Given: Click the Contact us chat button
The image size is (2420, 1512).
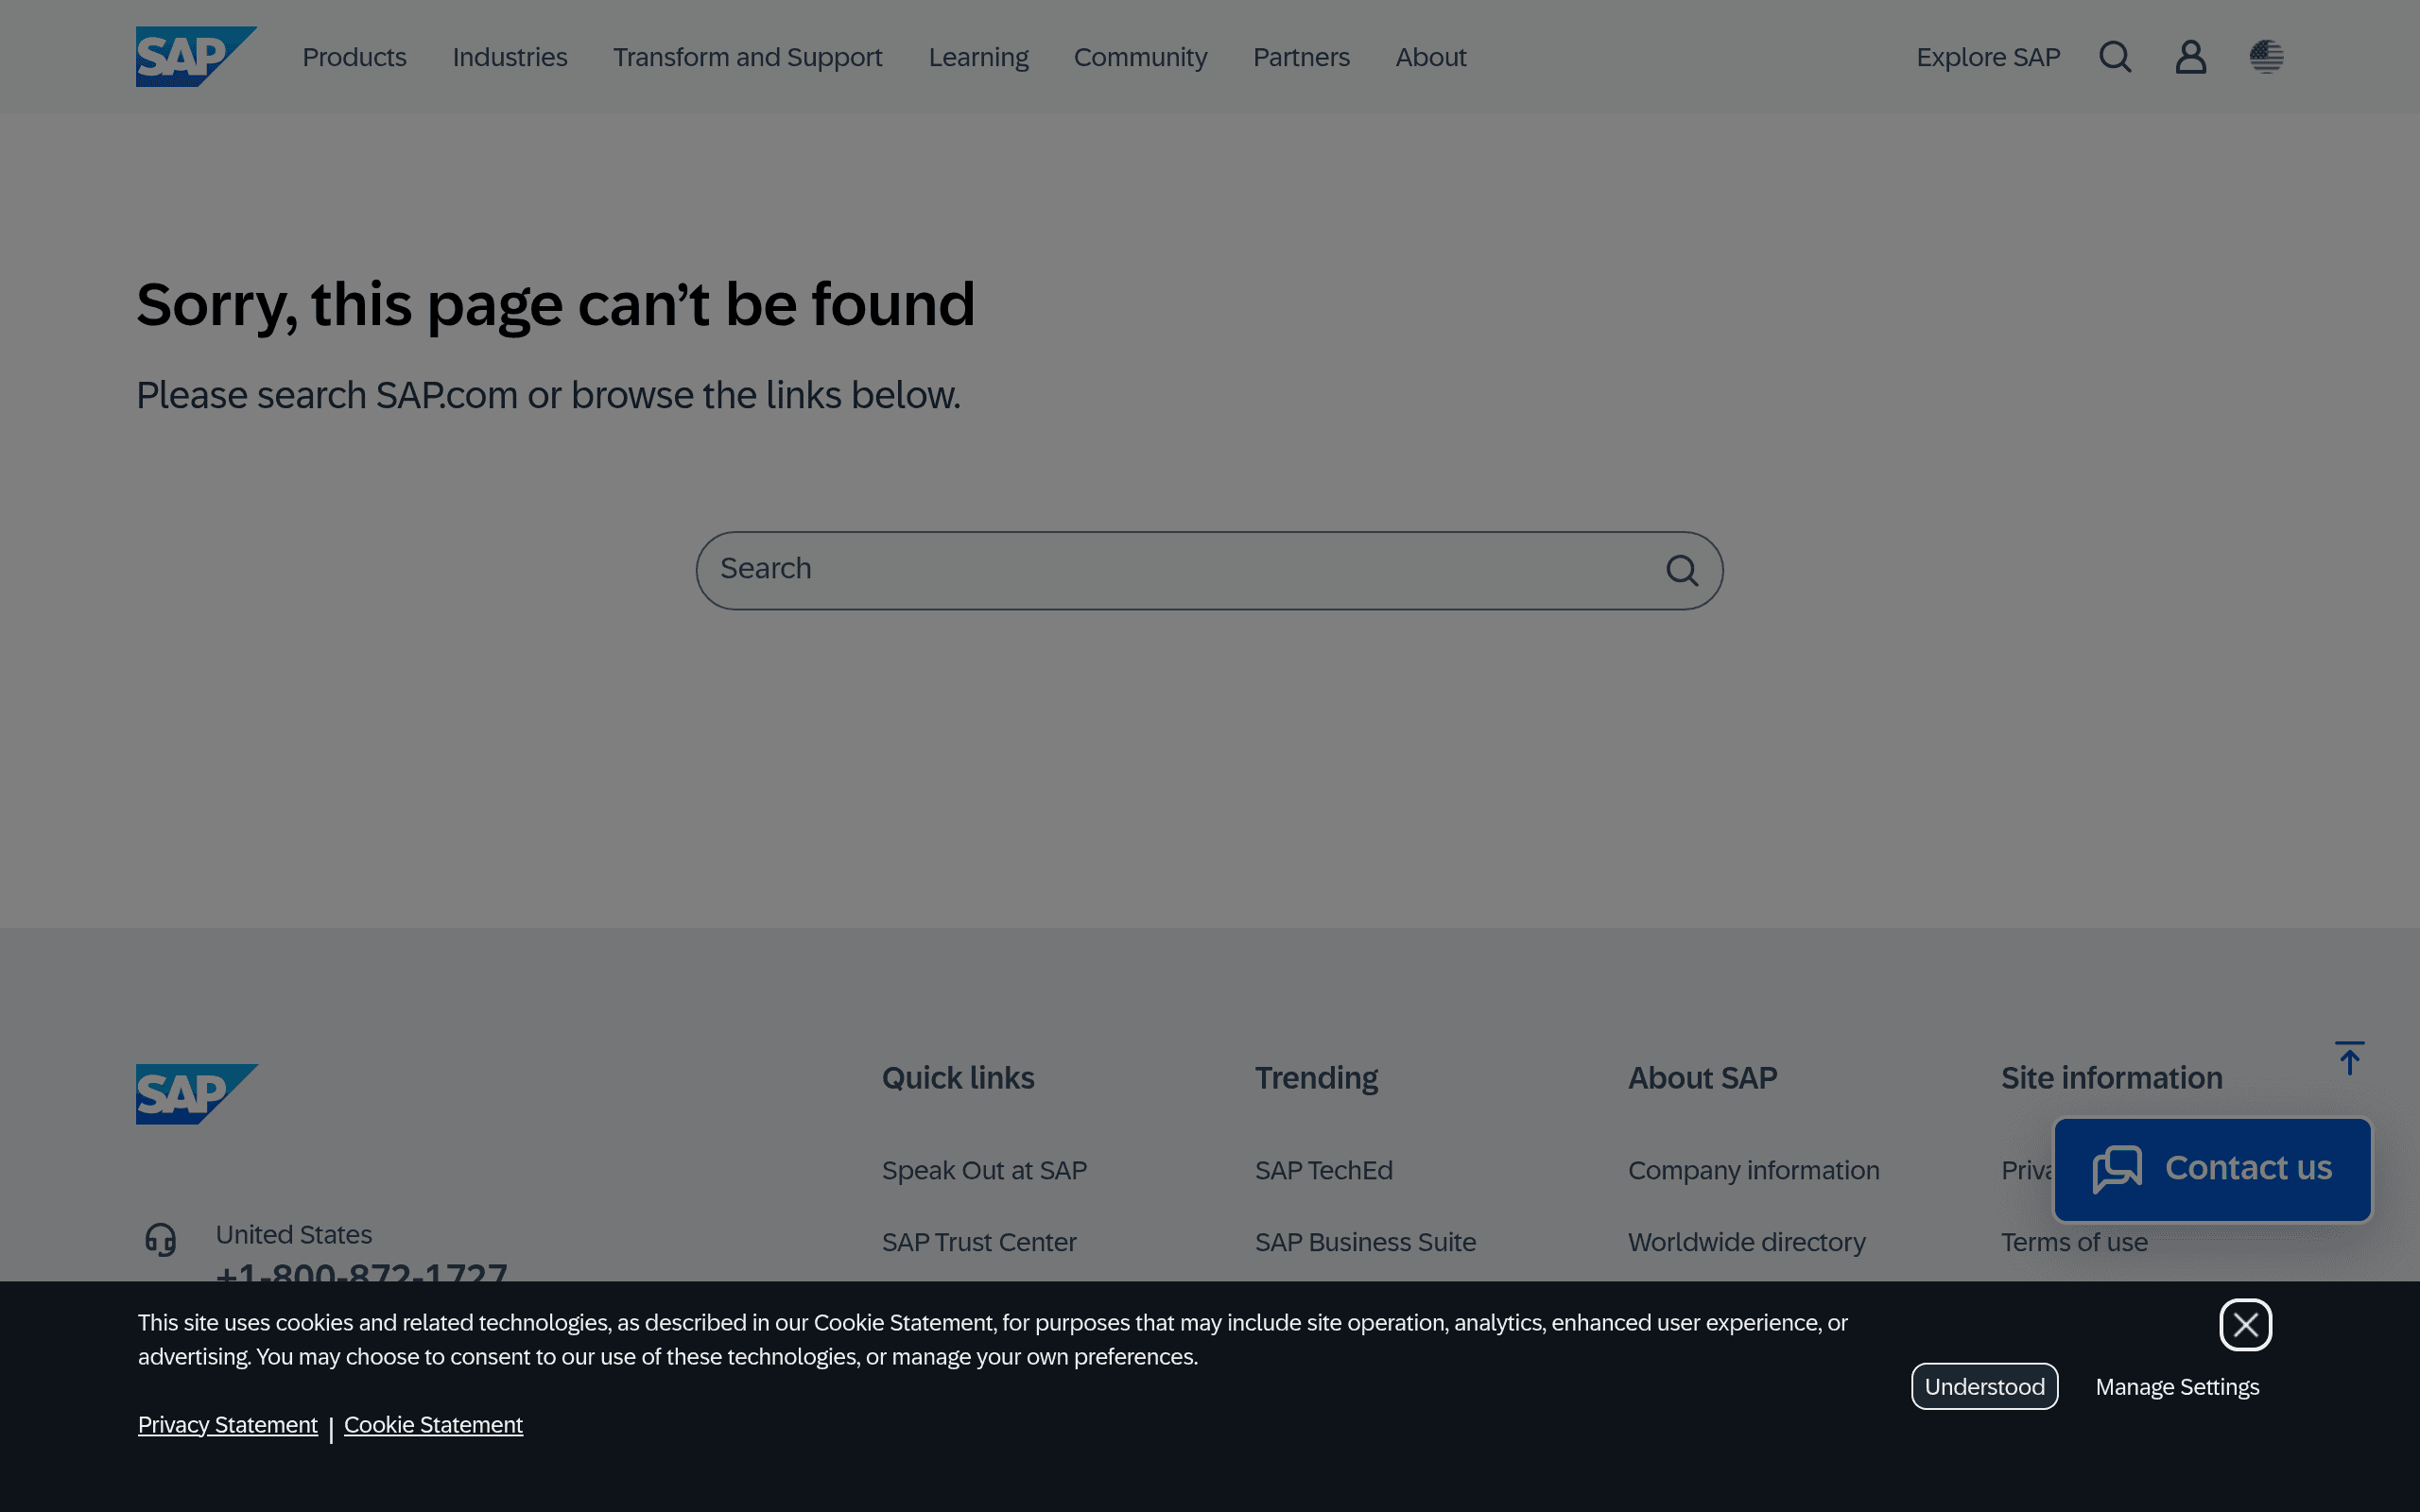Looking at the screenshot, I should click(2212, 1169).
